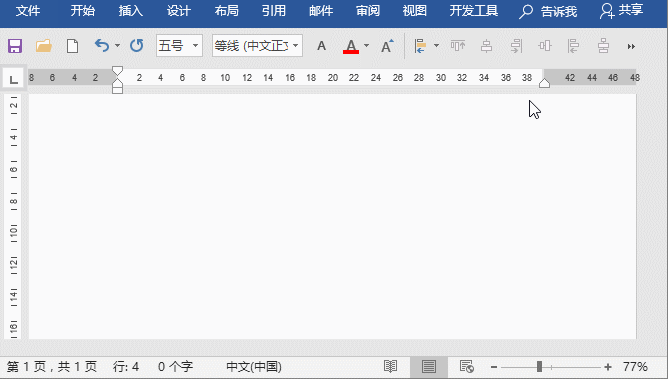
Task: Switch to the 设计 tab
Action: pyautogui.click(x=179, y=11)
